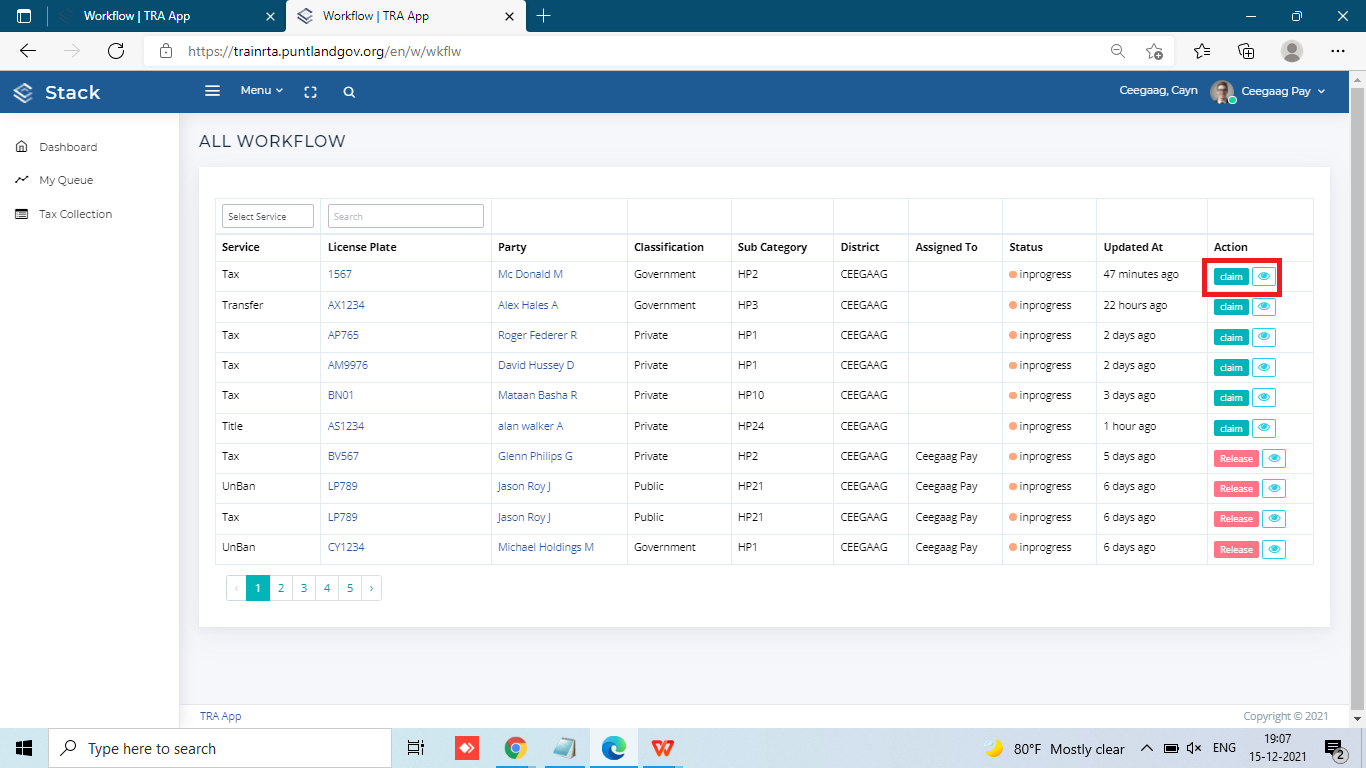The height and width of the screenshot is (768, 1366).
Task: Switch to the first Workflow | TRA App tab
Action: tap(166, 16)
